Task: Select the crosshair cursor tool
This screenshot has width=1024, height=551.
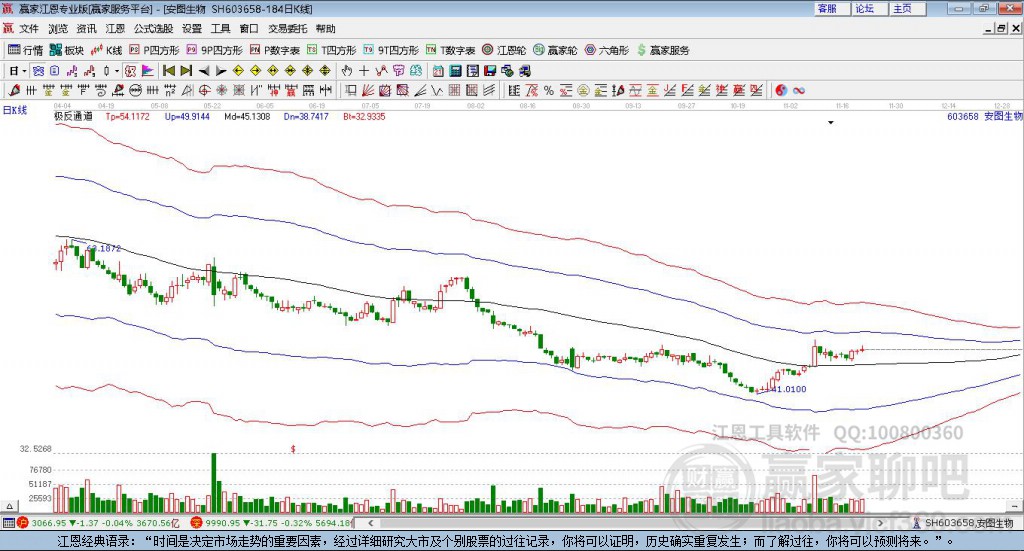Action: click(x=364, y=71)
